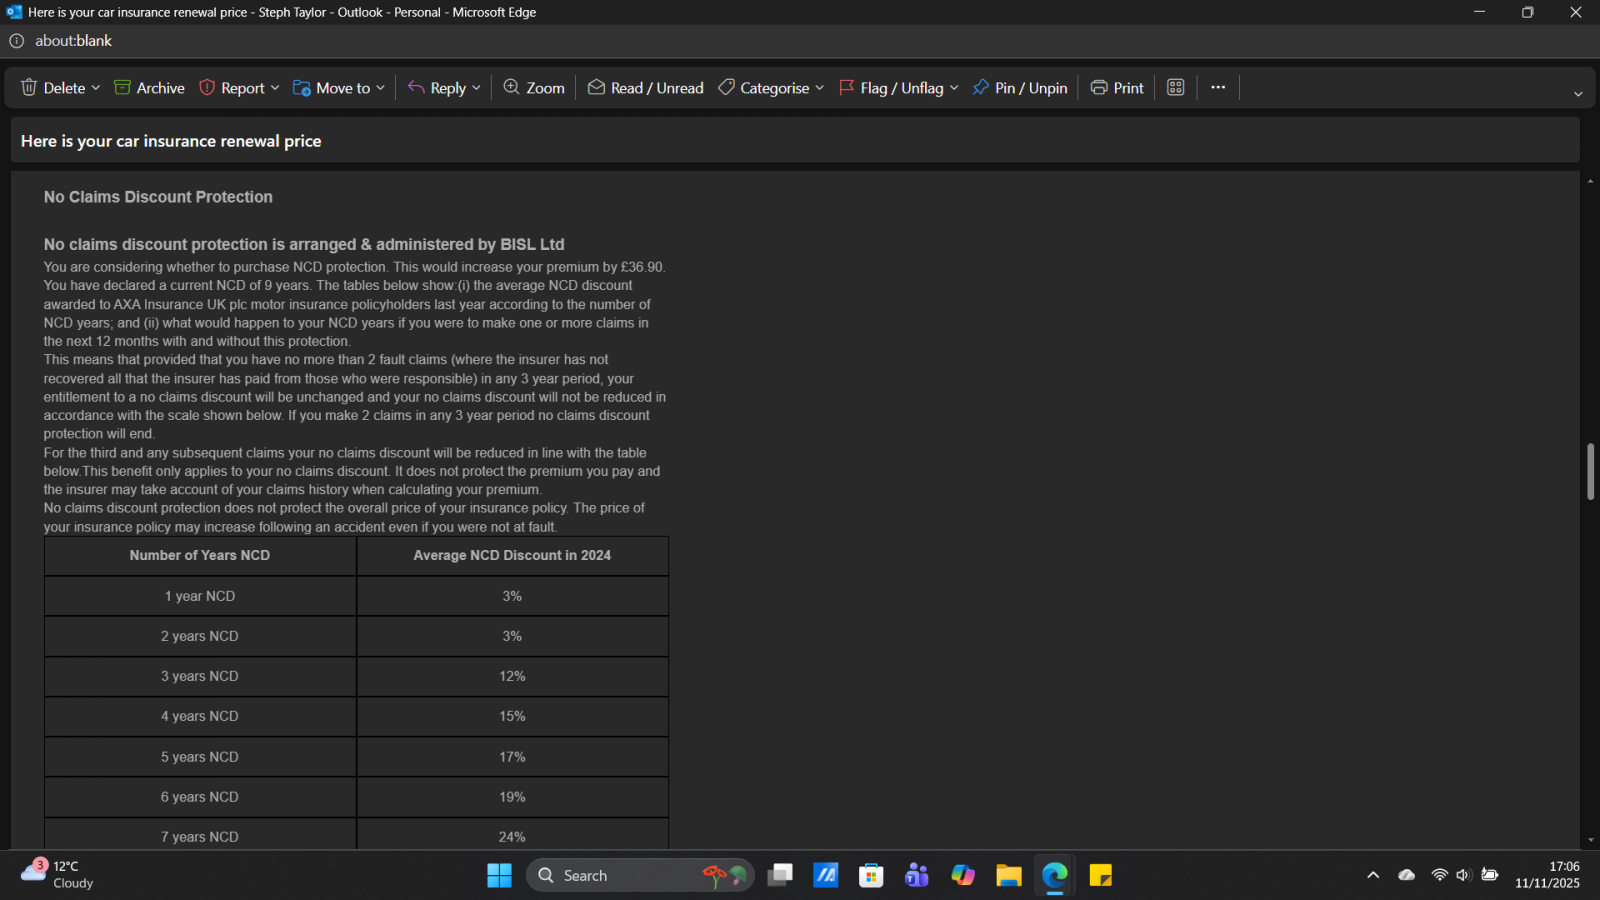This screenshot has height=900, width=1600.
Task: Click the taskbar Search box
Action: tap(620, 876)
